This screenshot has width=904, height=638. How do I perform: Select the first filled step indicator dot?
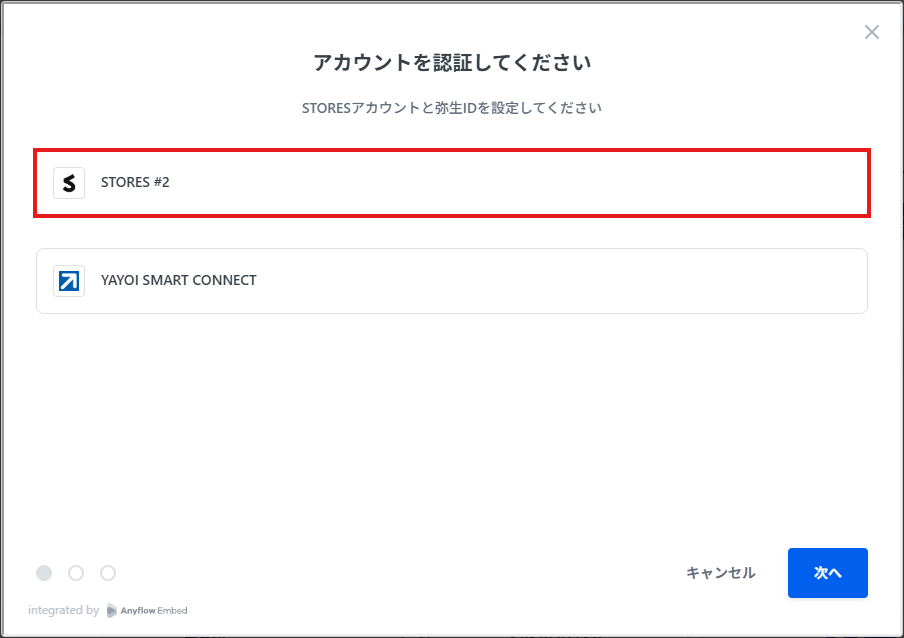[44, 573]
